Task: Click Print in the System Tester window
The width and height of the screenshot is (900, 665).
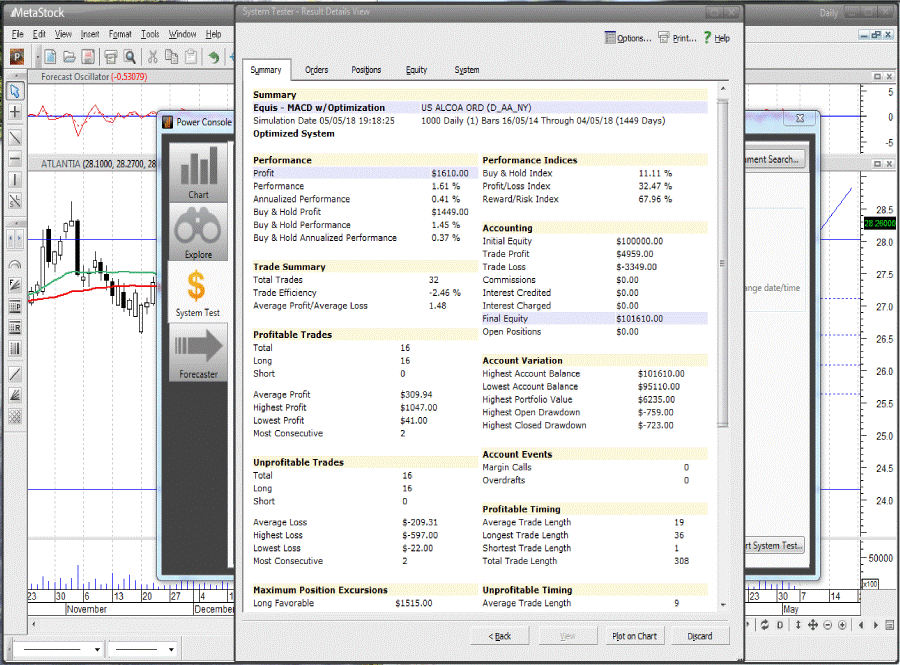Action: coord(677,38)
